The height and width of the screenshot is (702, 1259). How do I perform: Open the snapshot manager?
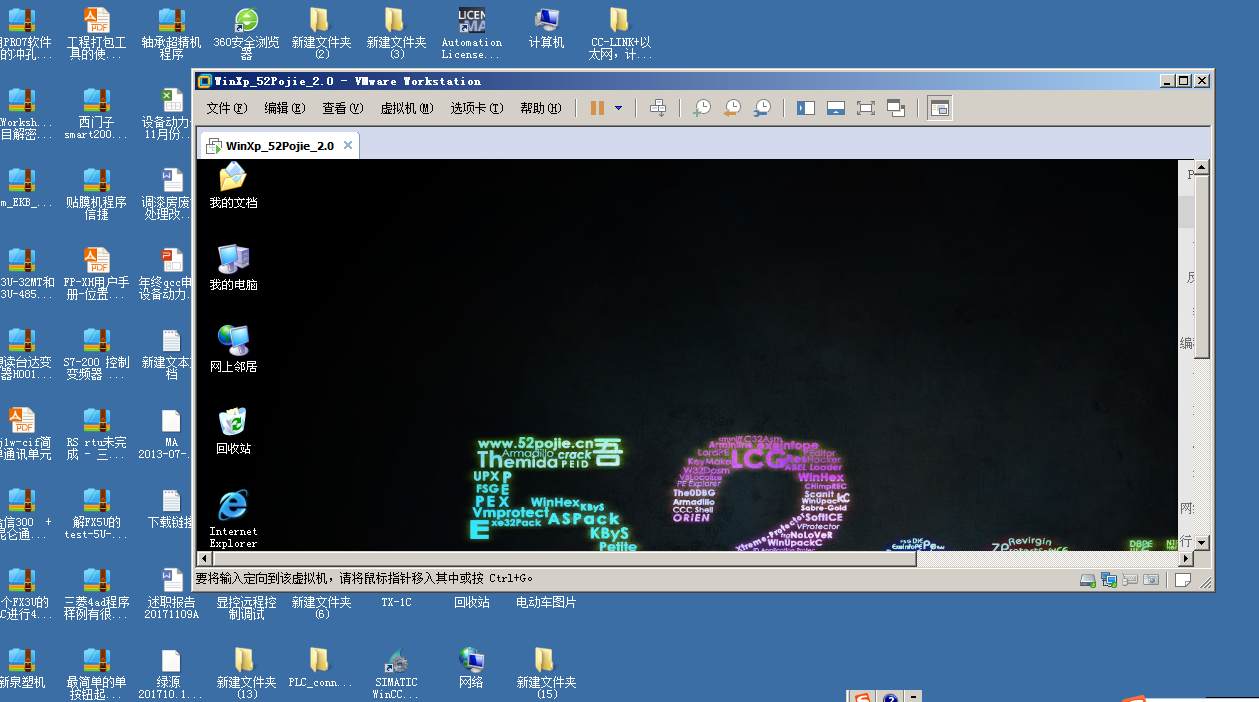coord(762,108)
